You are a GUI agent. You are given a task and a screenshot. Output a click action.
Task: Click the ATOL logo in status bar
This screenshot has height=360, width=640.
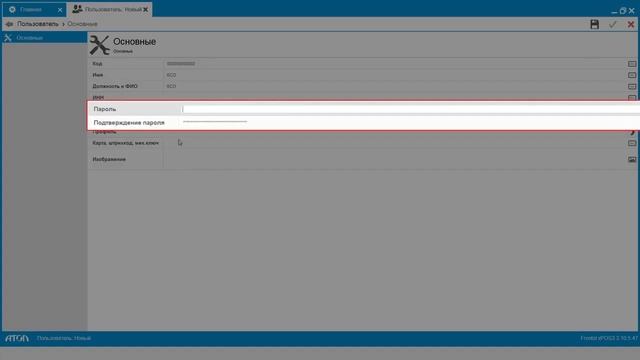(x=17, y=338)
